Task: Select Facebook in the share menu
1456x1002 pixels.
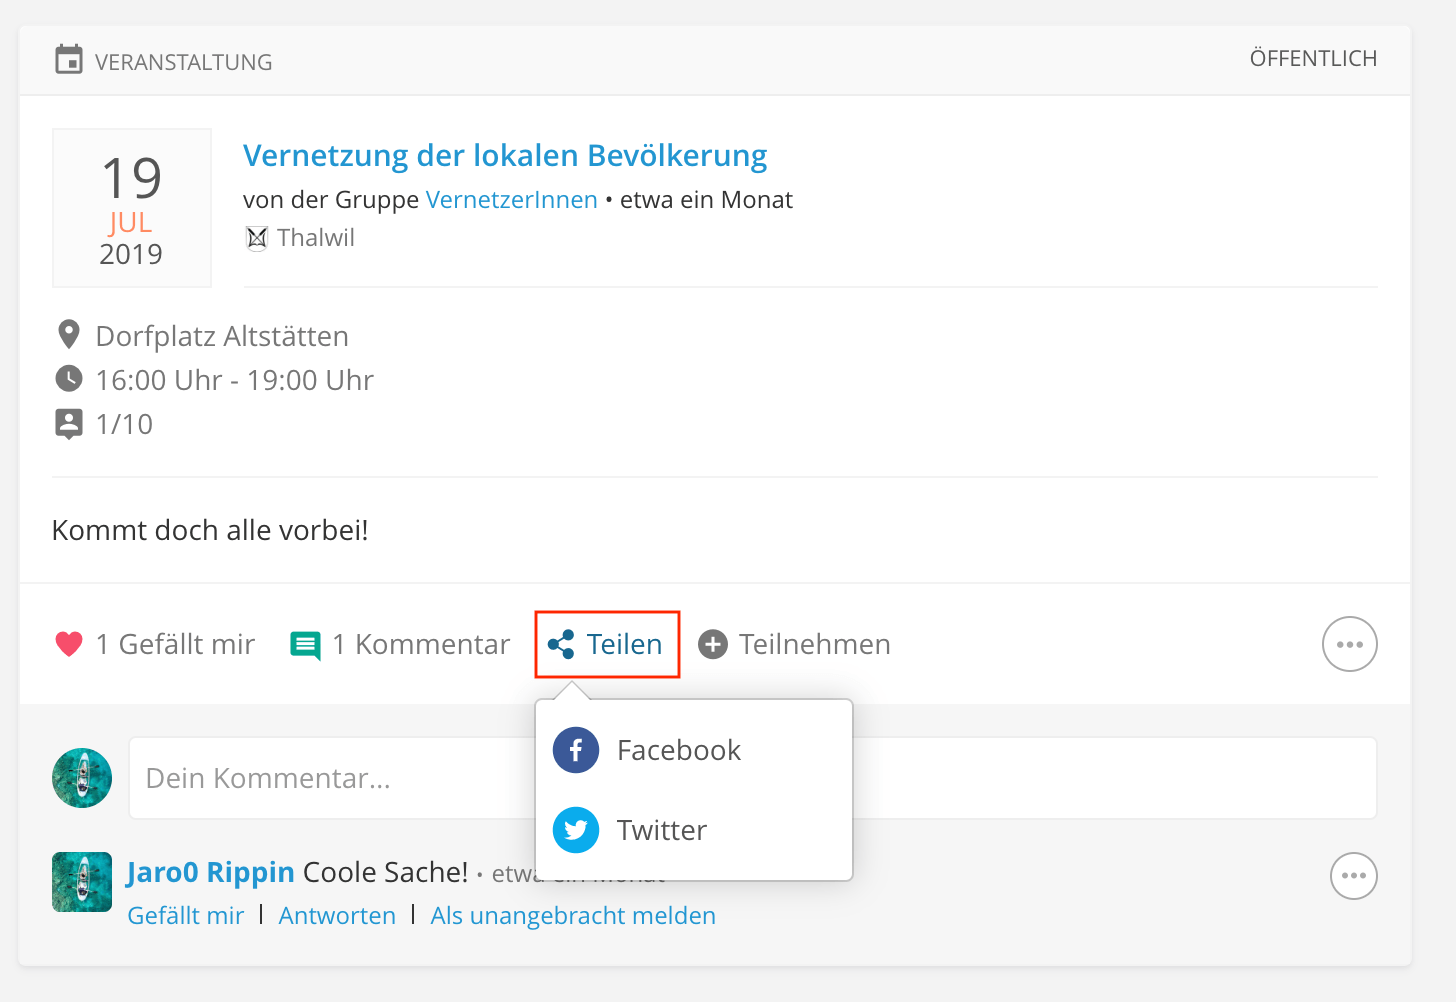Action: point(678,750)
